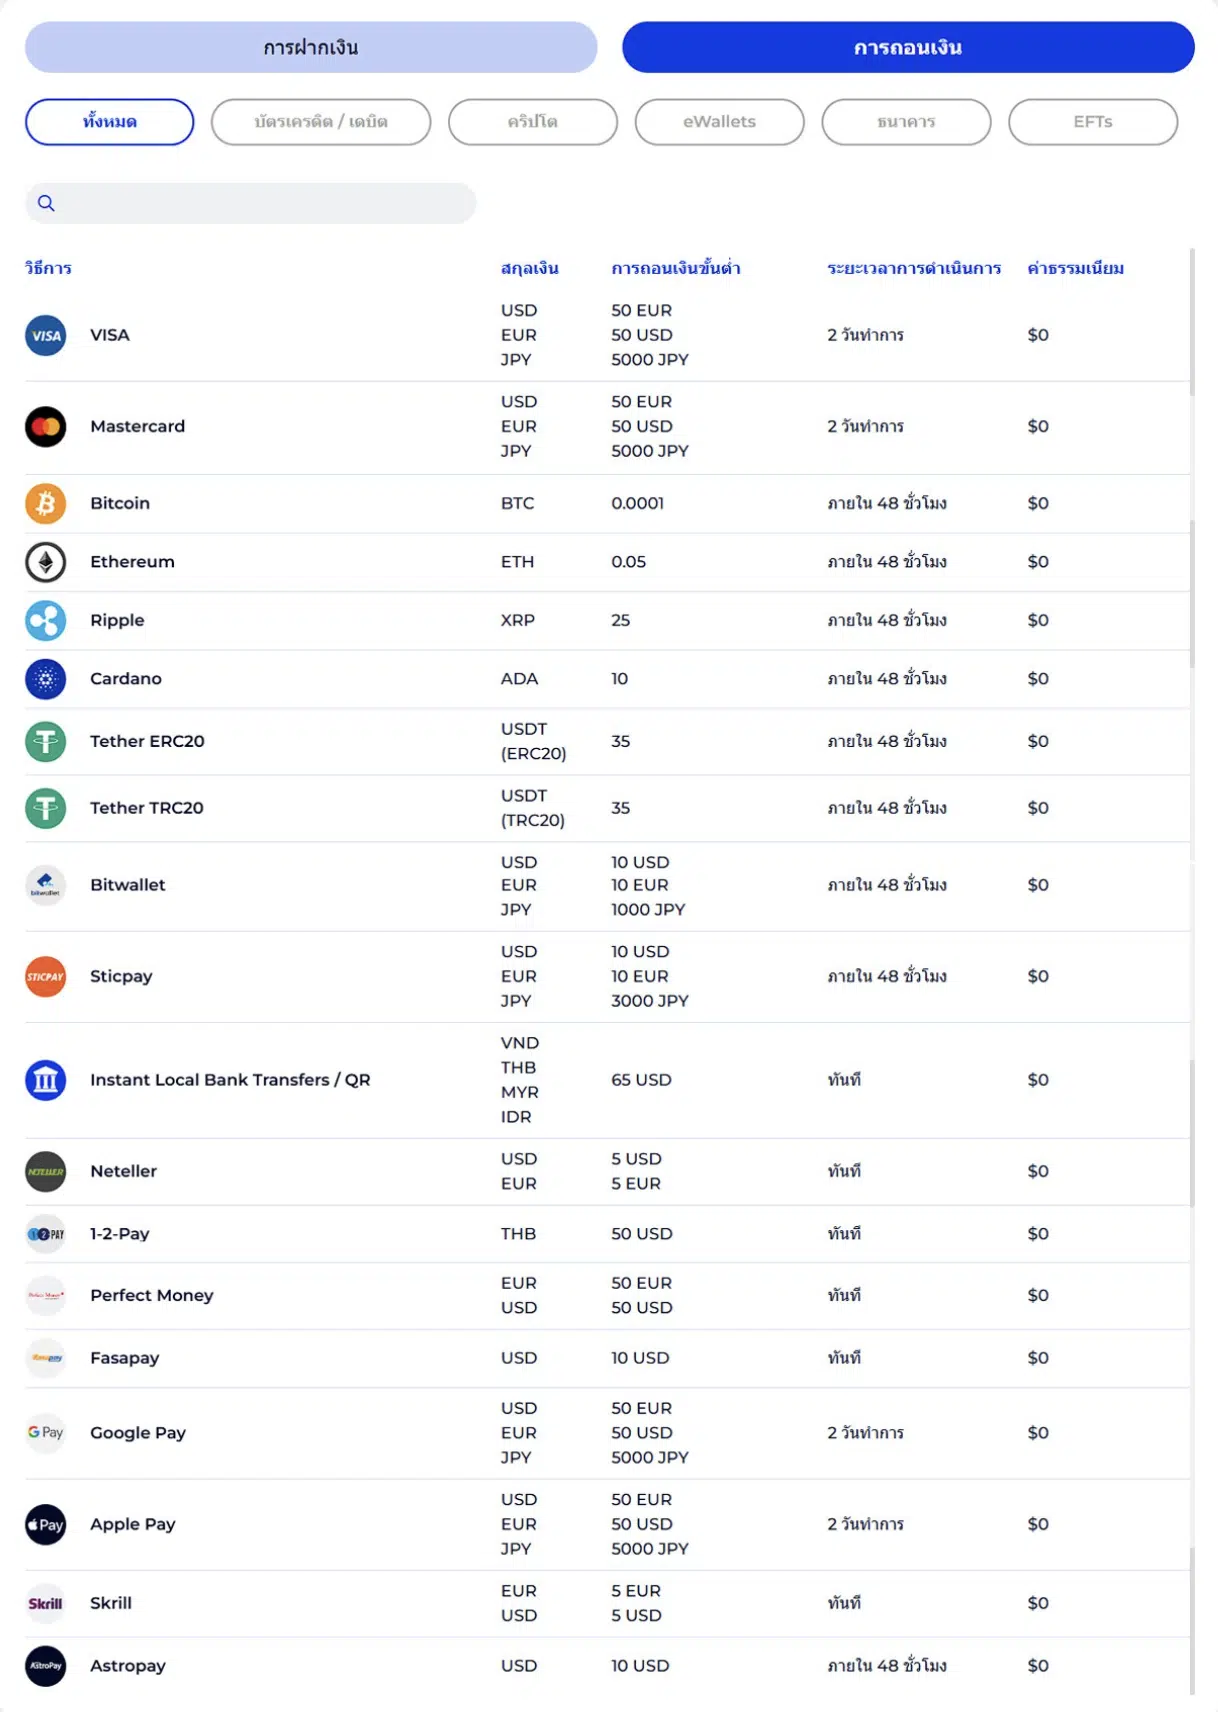Image resolution: width=1218 pixels, height=1712 pixels.
Task: Click Instant Local Bank Transfers / QR text
Action: coord(230,1080)
